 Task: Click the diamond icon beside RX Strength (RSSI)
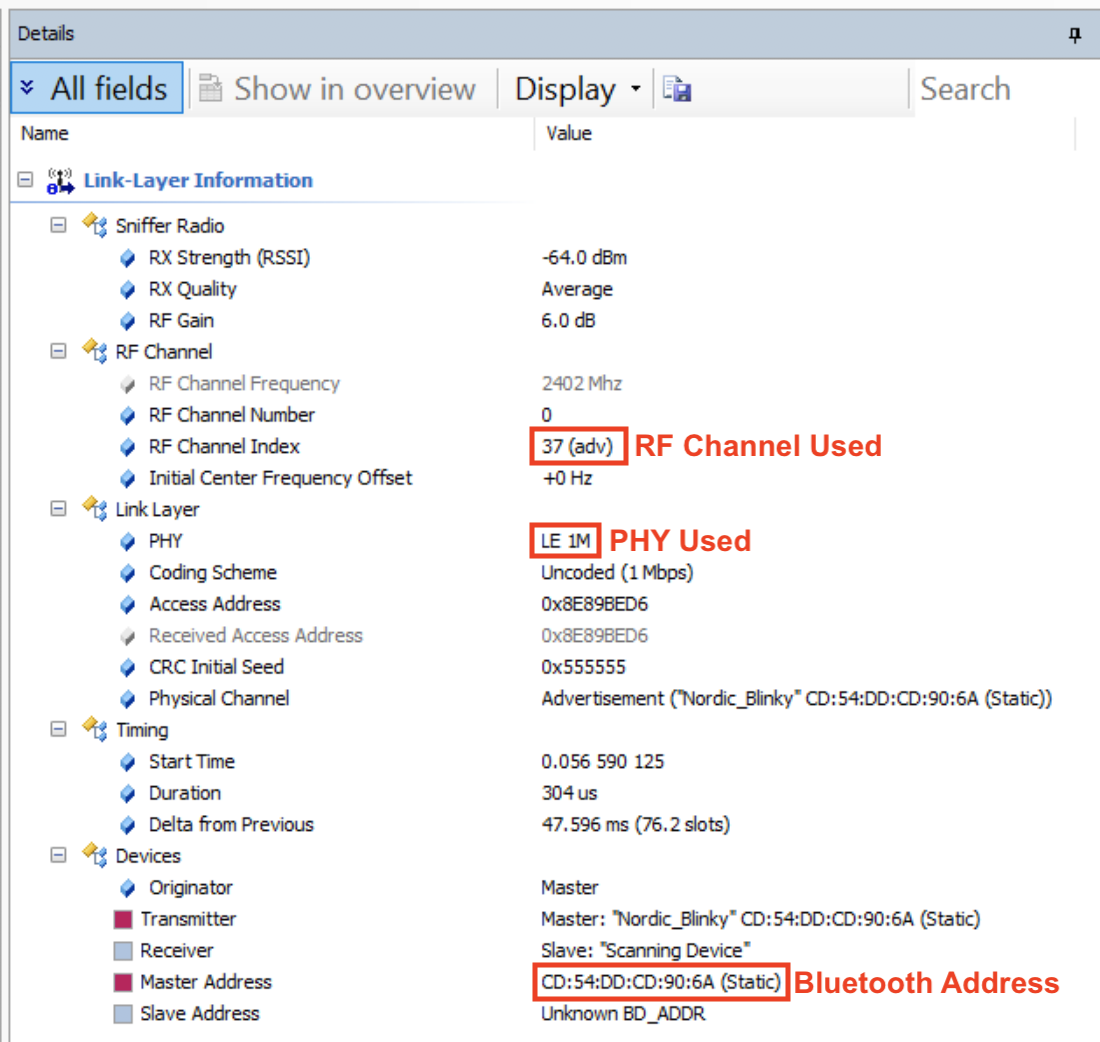pyautogui.click(x=127, y=257)
